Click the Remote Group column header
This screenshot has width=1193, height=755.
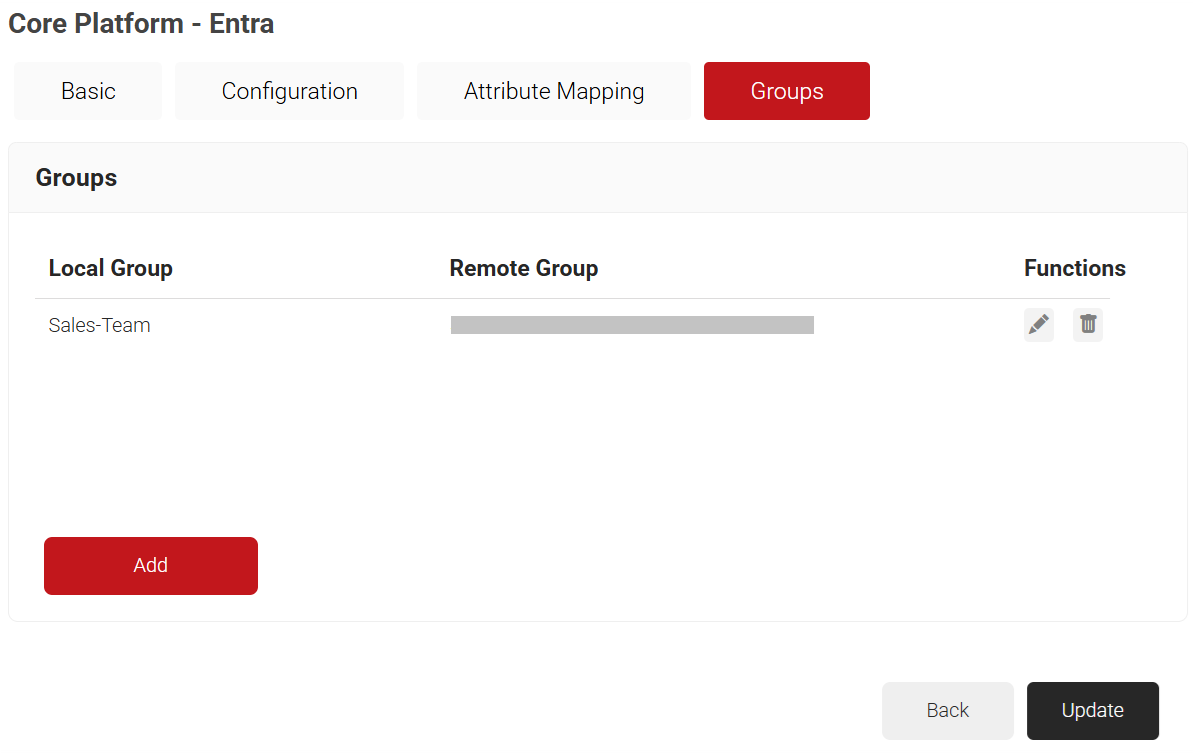point(523,269)
